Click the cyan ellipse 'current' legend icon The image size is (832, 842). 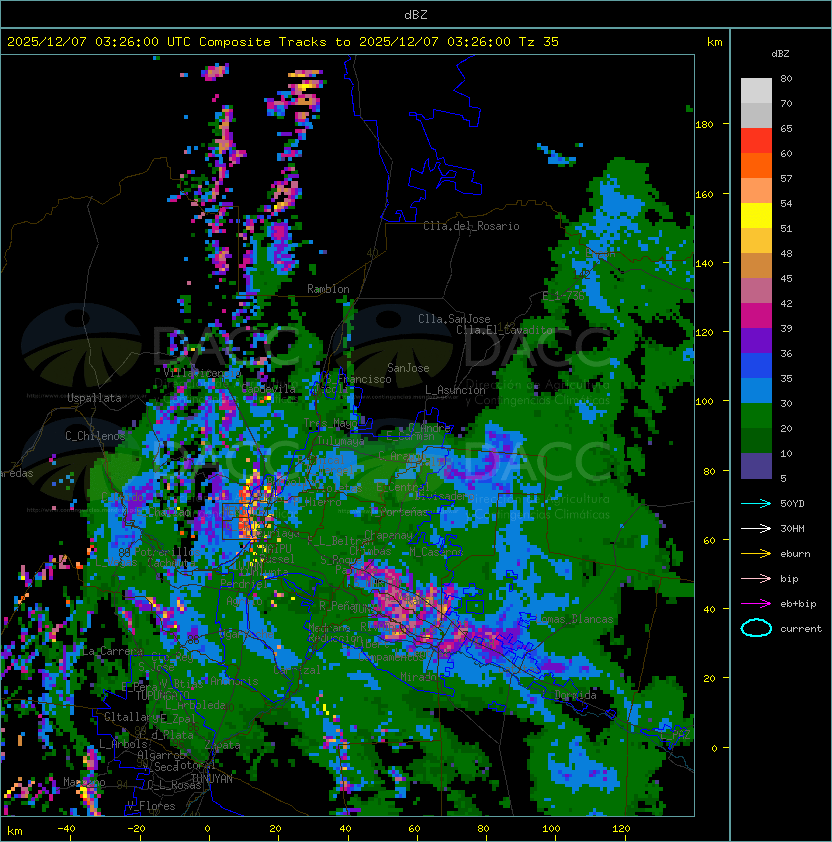(756, 628)
